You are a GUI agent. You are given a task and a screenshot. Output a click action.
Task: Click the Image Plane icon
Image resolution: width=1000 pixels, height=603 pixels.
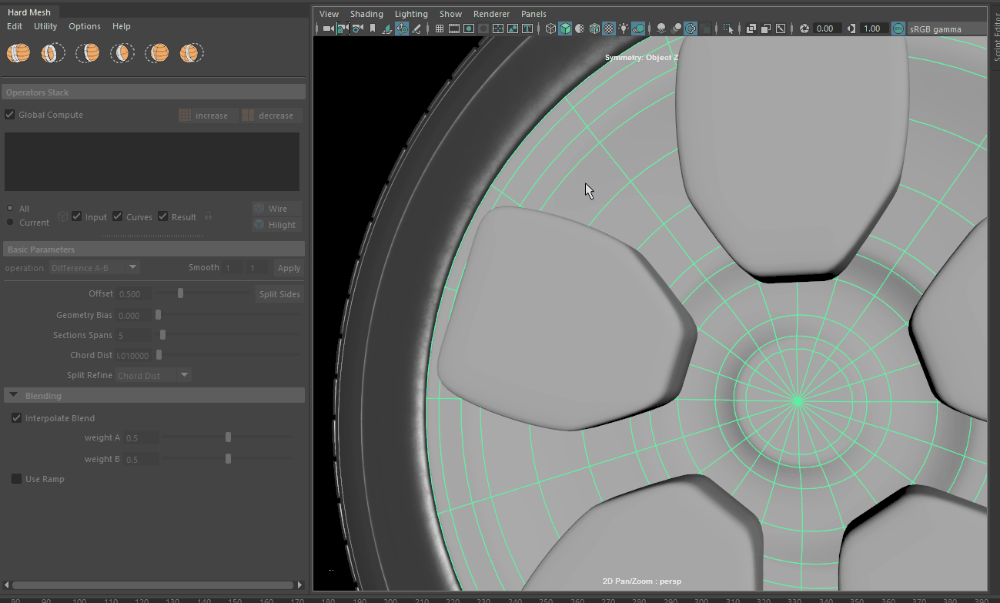387,29
